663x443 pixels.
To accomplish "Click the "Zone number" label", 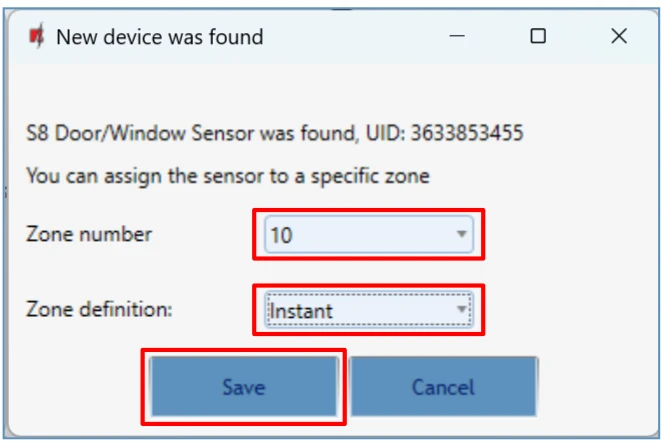I will pyautogui.click(x=89, y=235).
